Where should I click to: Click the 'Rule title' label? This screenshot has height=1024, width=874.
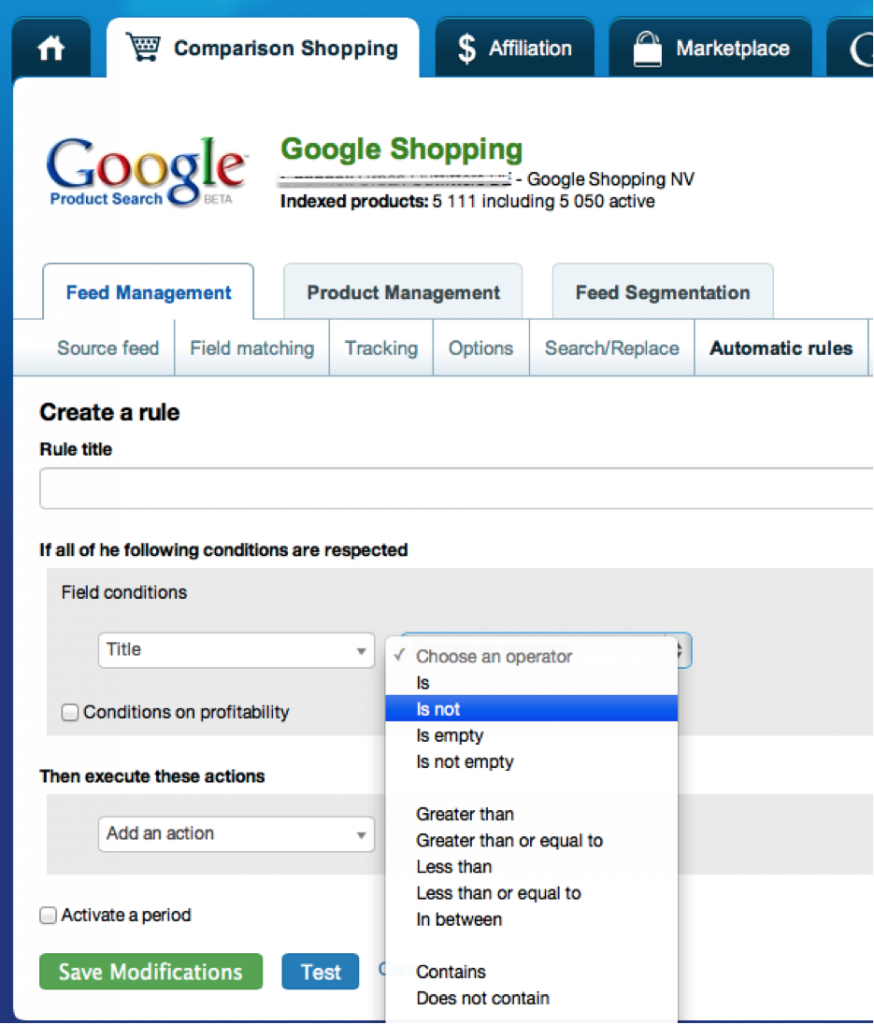click(76, 449)
